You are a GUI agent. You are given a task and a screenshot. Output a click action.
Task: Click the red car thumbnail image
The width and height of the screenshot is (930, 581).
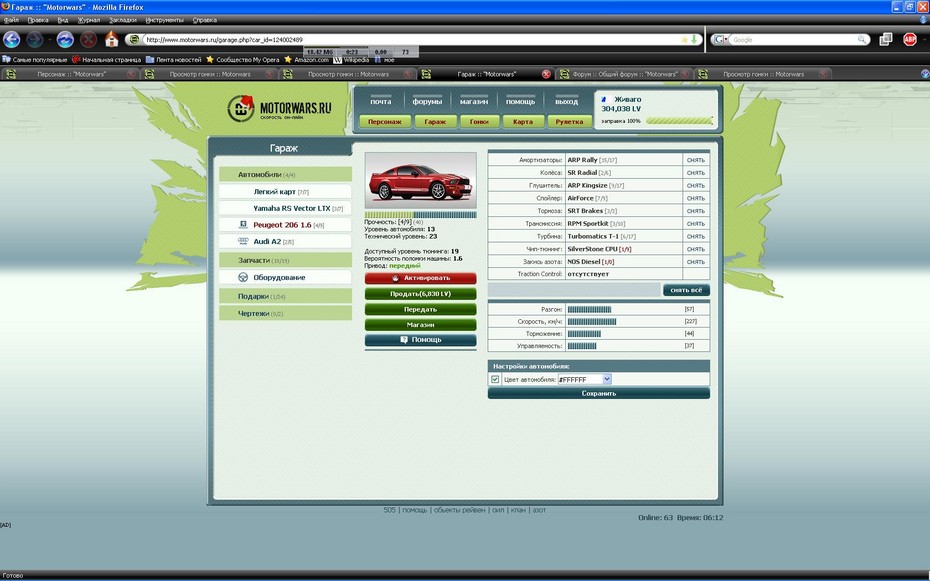pos(421,180)
